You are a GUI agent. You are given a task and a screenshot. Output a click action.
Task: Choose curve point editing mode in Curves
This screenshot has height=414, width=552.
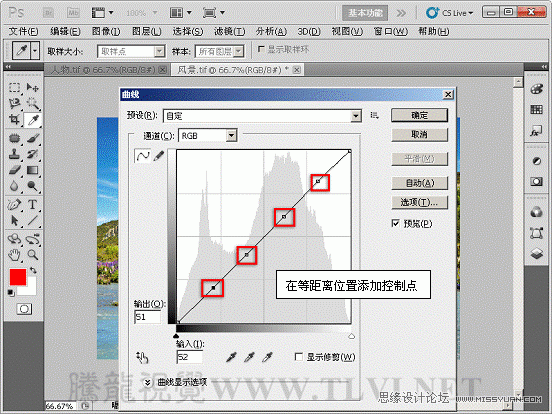[143, 156]
